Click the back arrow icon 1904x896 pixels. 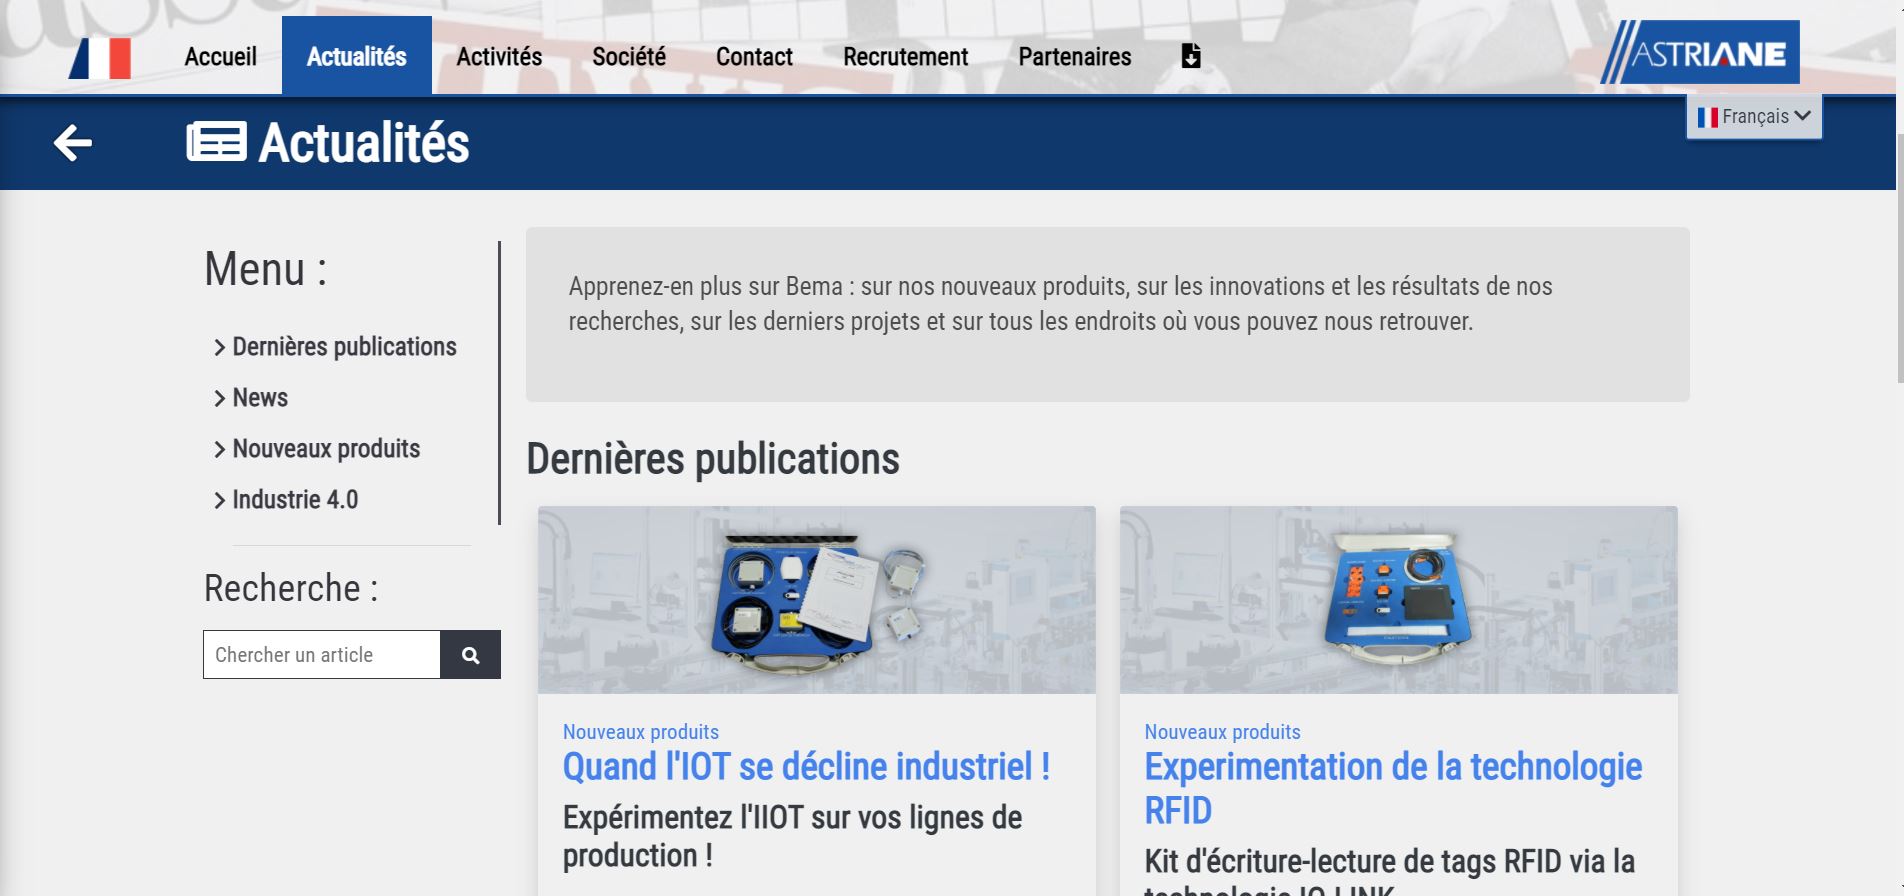tap(72, 142)
